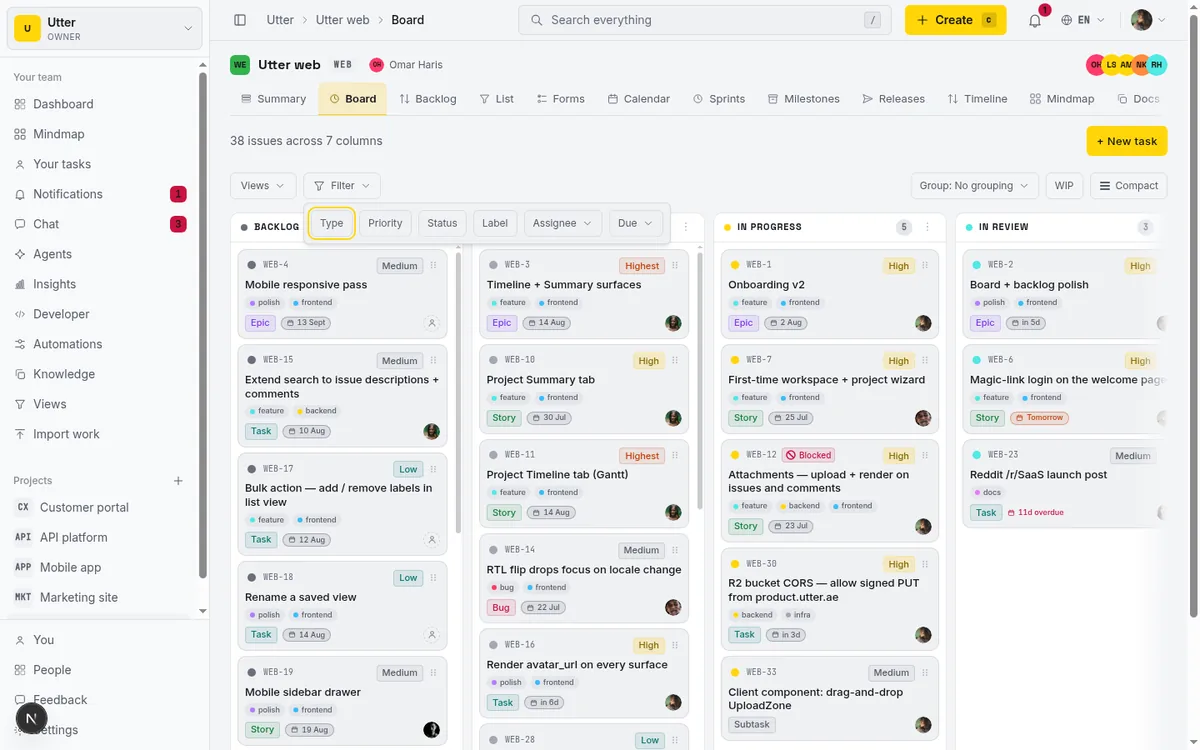Switch to the Summary tab

(x=273, y=99)
